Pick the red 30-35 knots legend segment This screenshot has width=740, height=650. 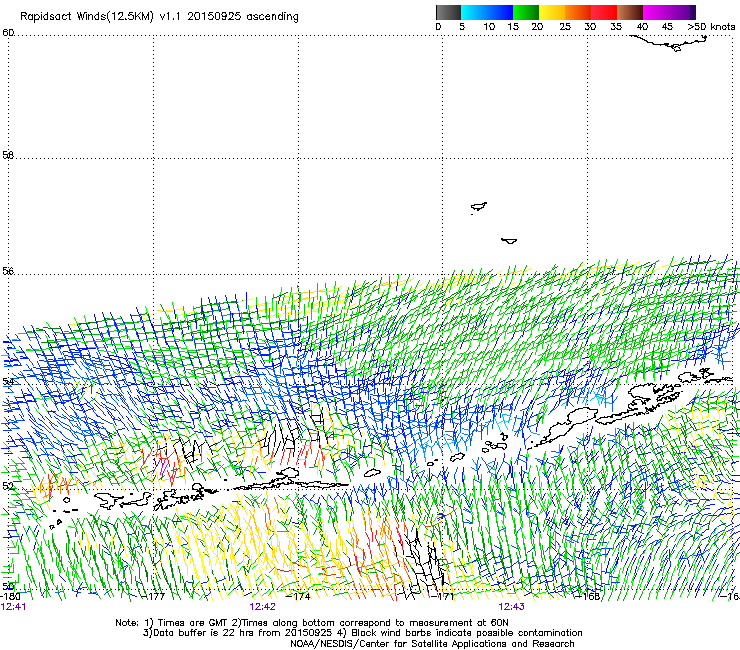(x=604, y=12)
